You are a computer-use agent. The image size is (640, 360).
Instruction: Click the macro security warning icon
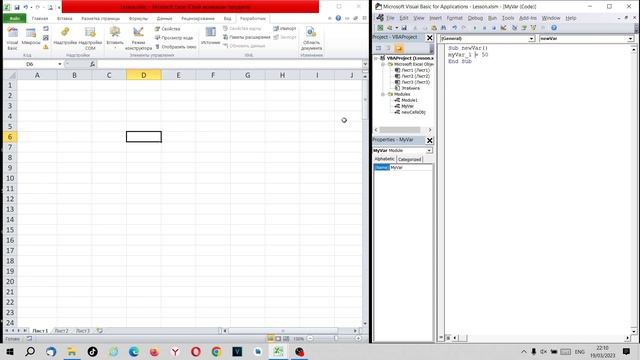click(46, 47)
